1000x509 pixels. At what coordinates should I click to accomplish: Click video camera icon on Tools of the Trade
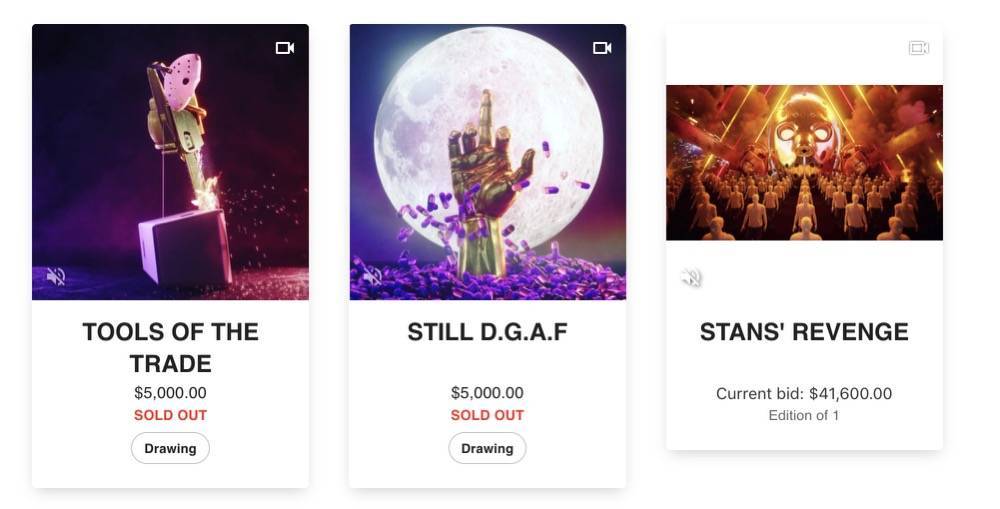(285, 48)
